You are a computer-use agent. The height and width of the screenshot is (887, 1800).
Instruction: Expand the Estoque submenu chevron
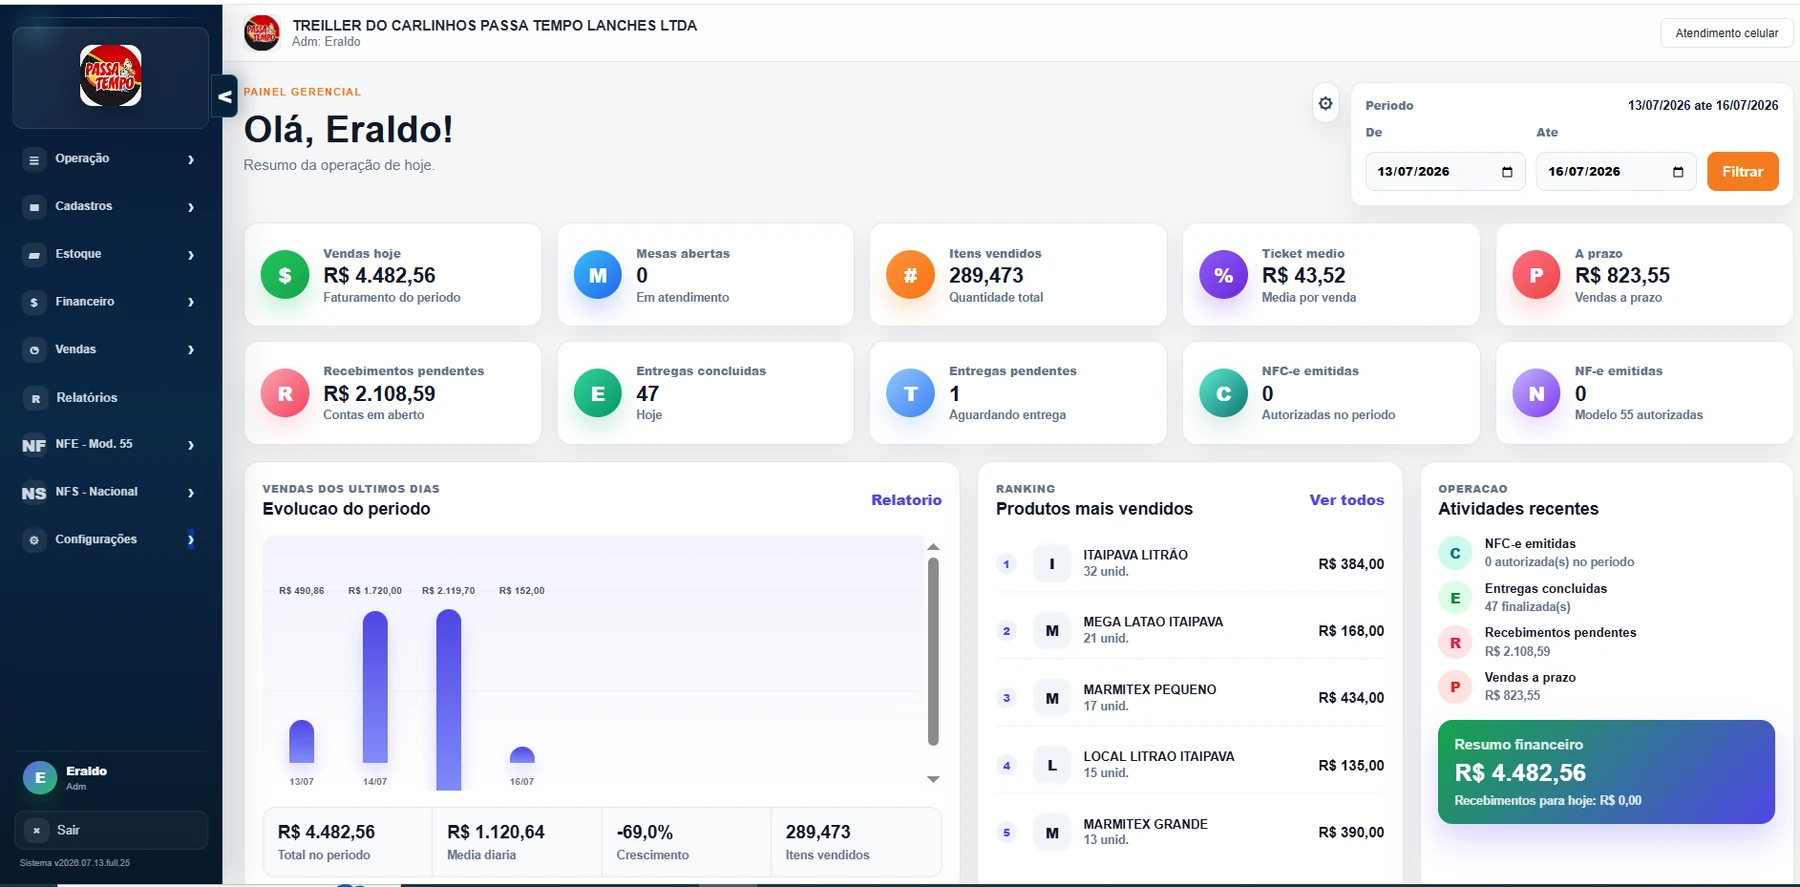(x=191, y=255)
